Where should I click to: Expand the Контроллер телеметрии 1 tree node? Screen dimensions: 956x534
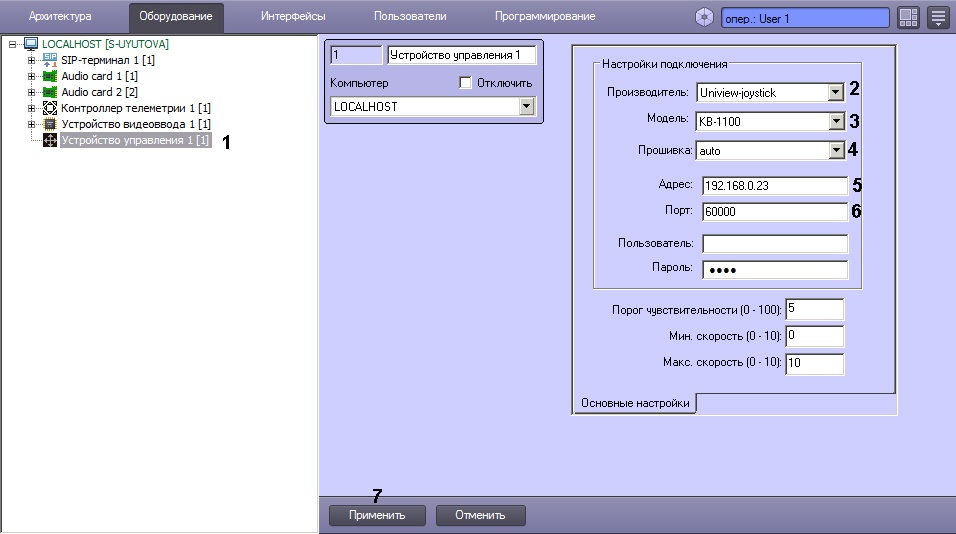32,108
